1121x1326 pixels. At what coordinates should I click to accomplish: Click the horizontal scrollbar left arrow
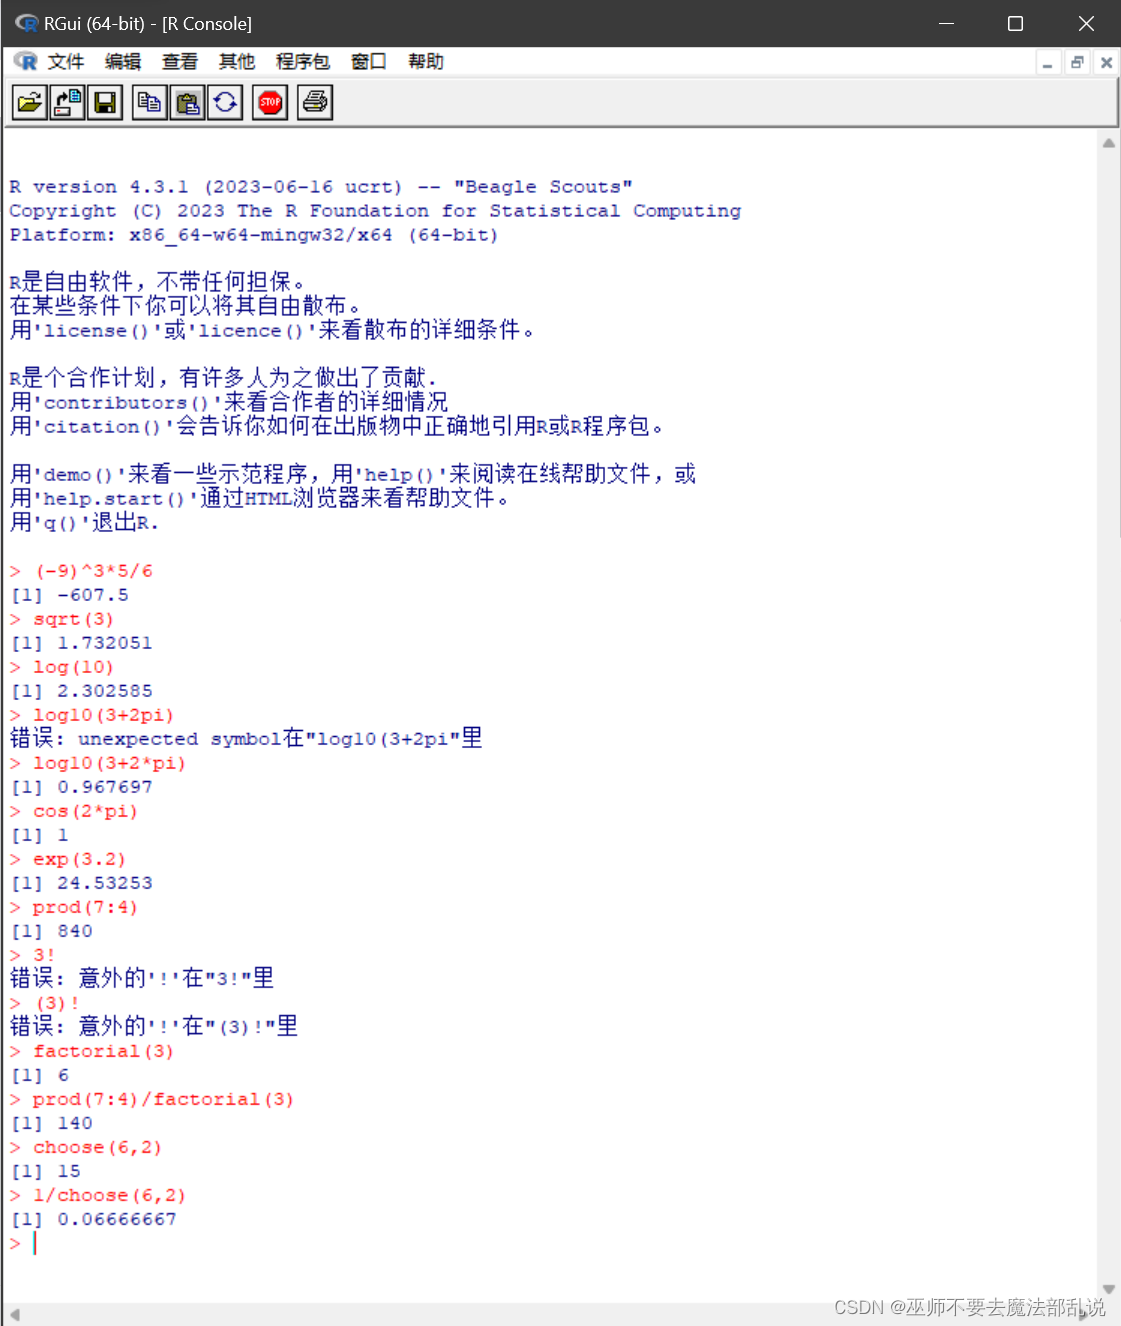[x=14, y=1314]
